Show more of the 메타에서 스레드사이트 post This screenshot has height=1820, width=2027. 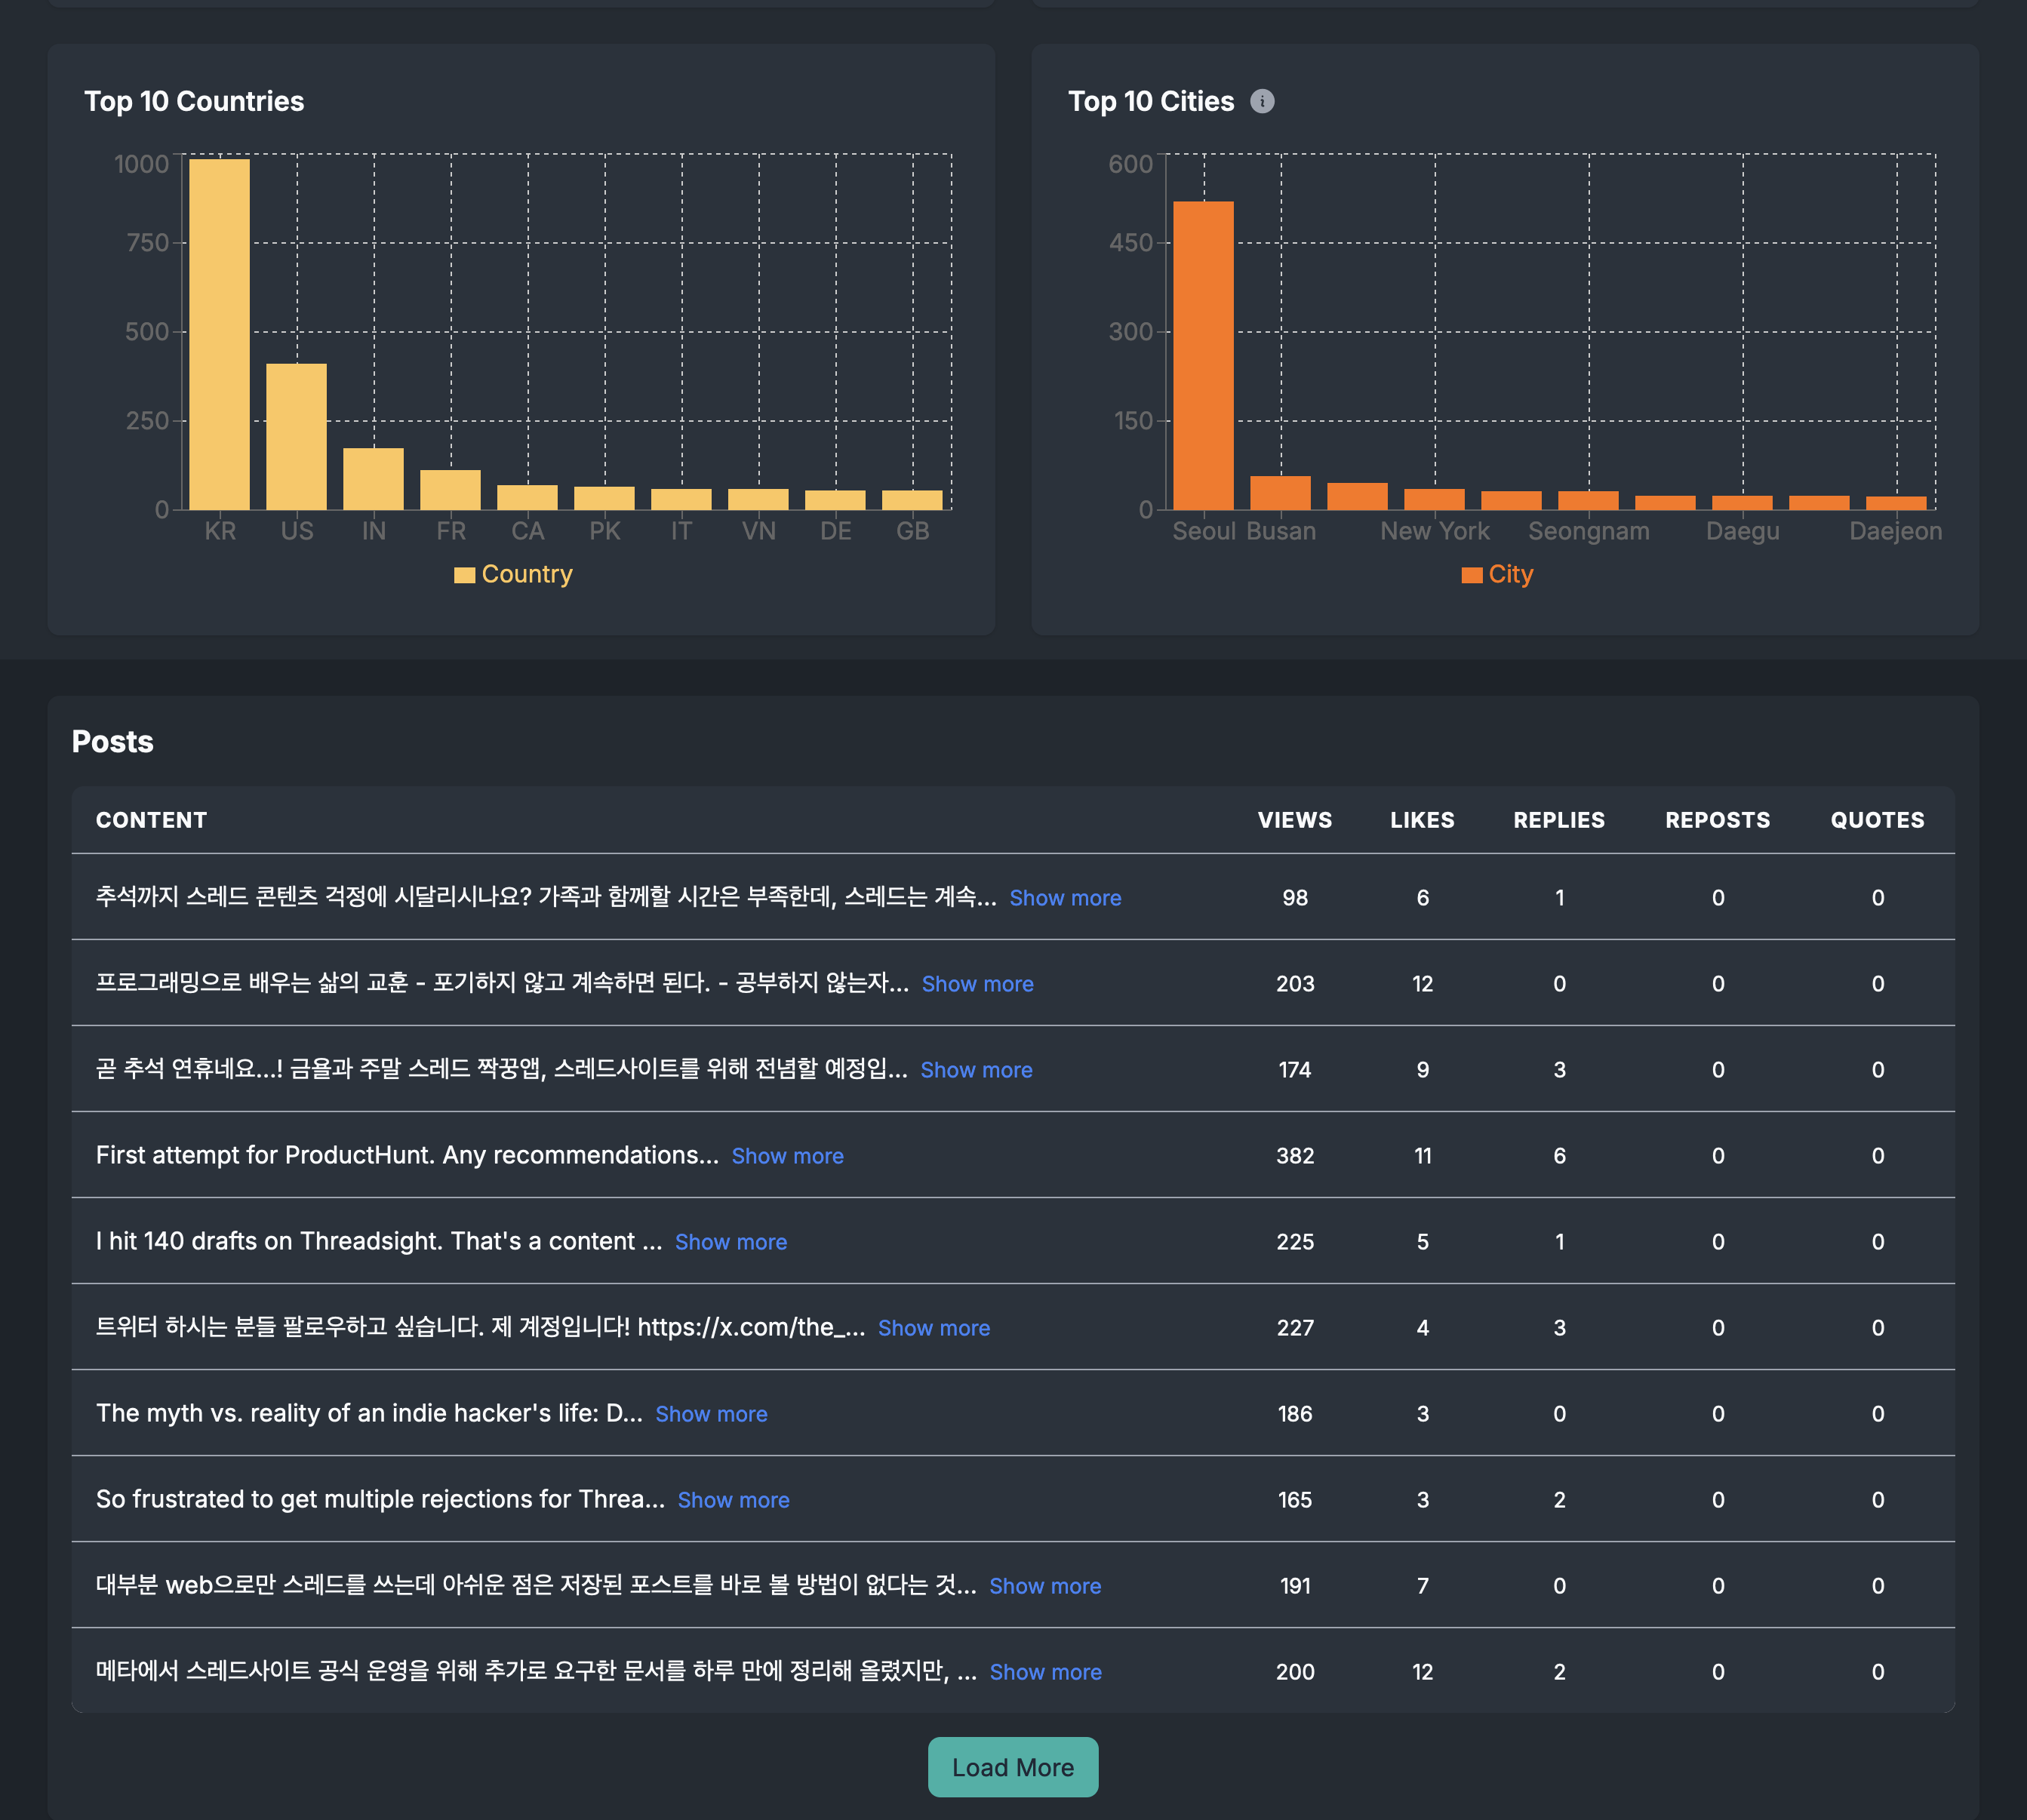coord(1045,1672)
